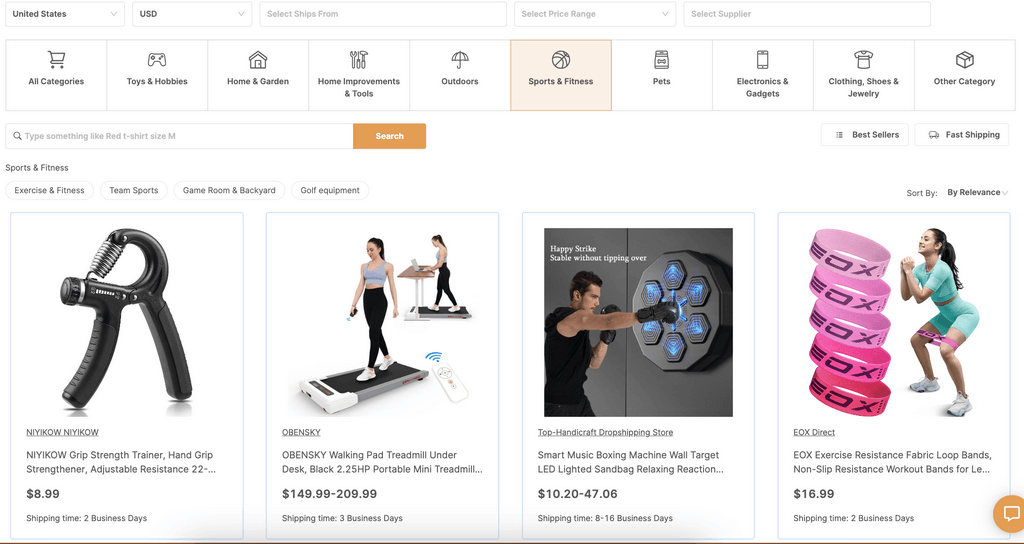This screenshot has height=544, width=1024.
Task: Click the Best Sellers button label
Action: point(875,135)
